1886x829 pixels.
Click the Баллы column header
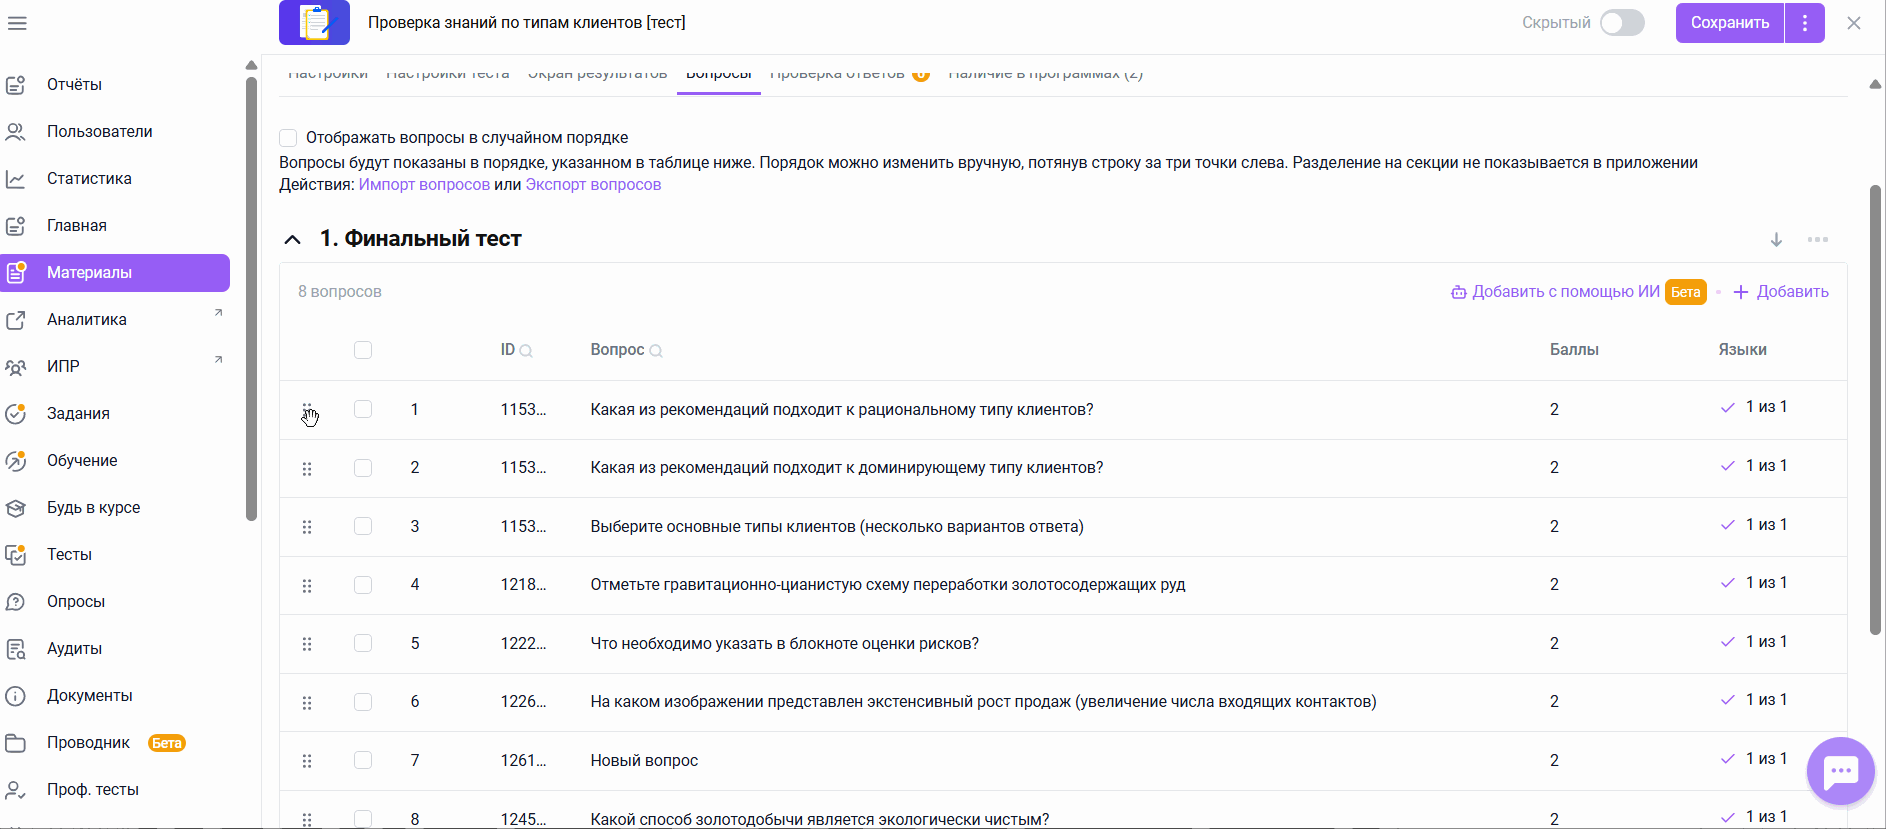click(x=1574, y=350)
